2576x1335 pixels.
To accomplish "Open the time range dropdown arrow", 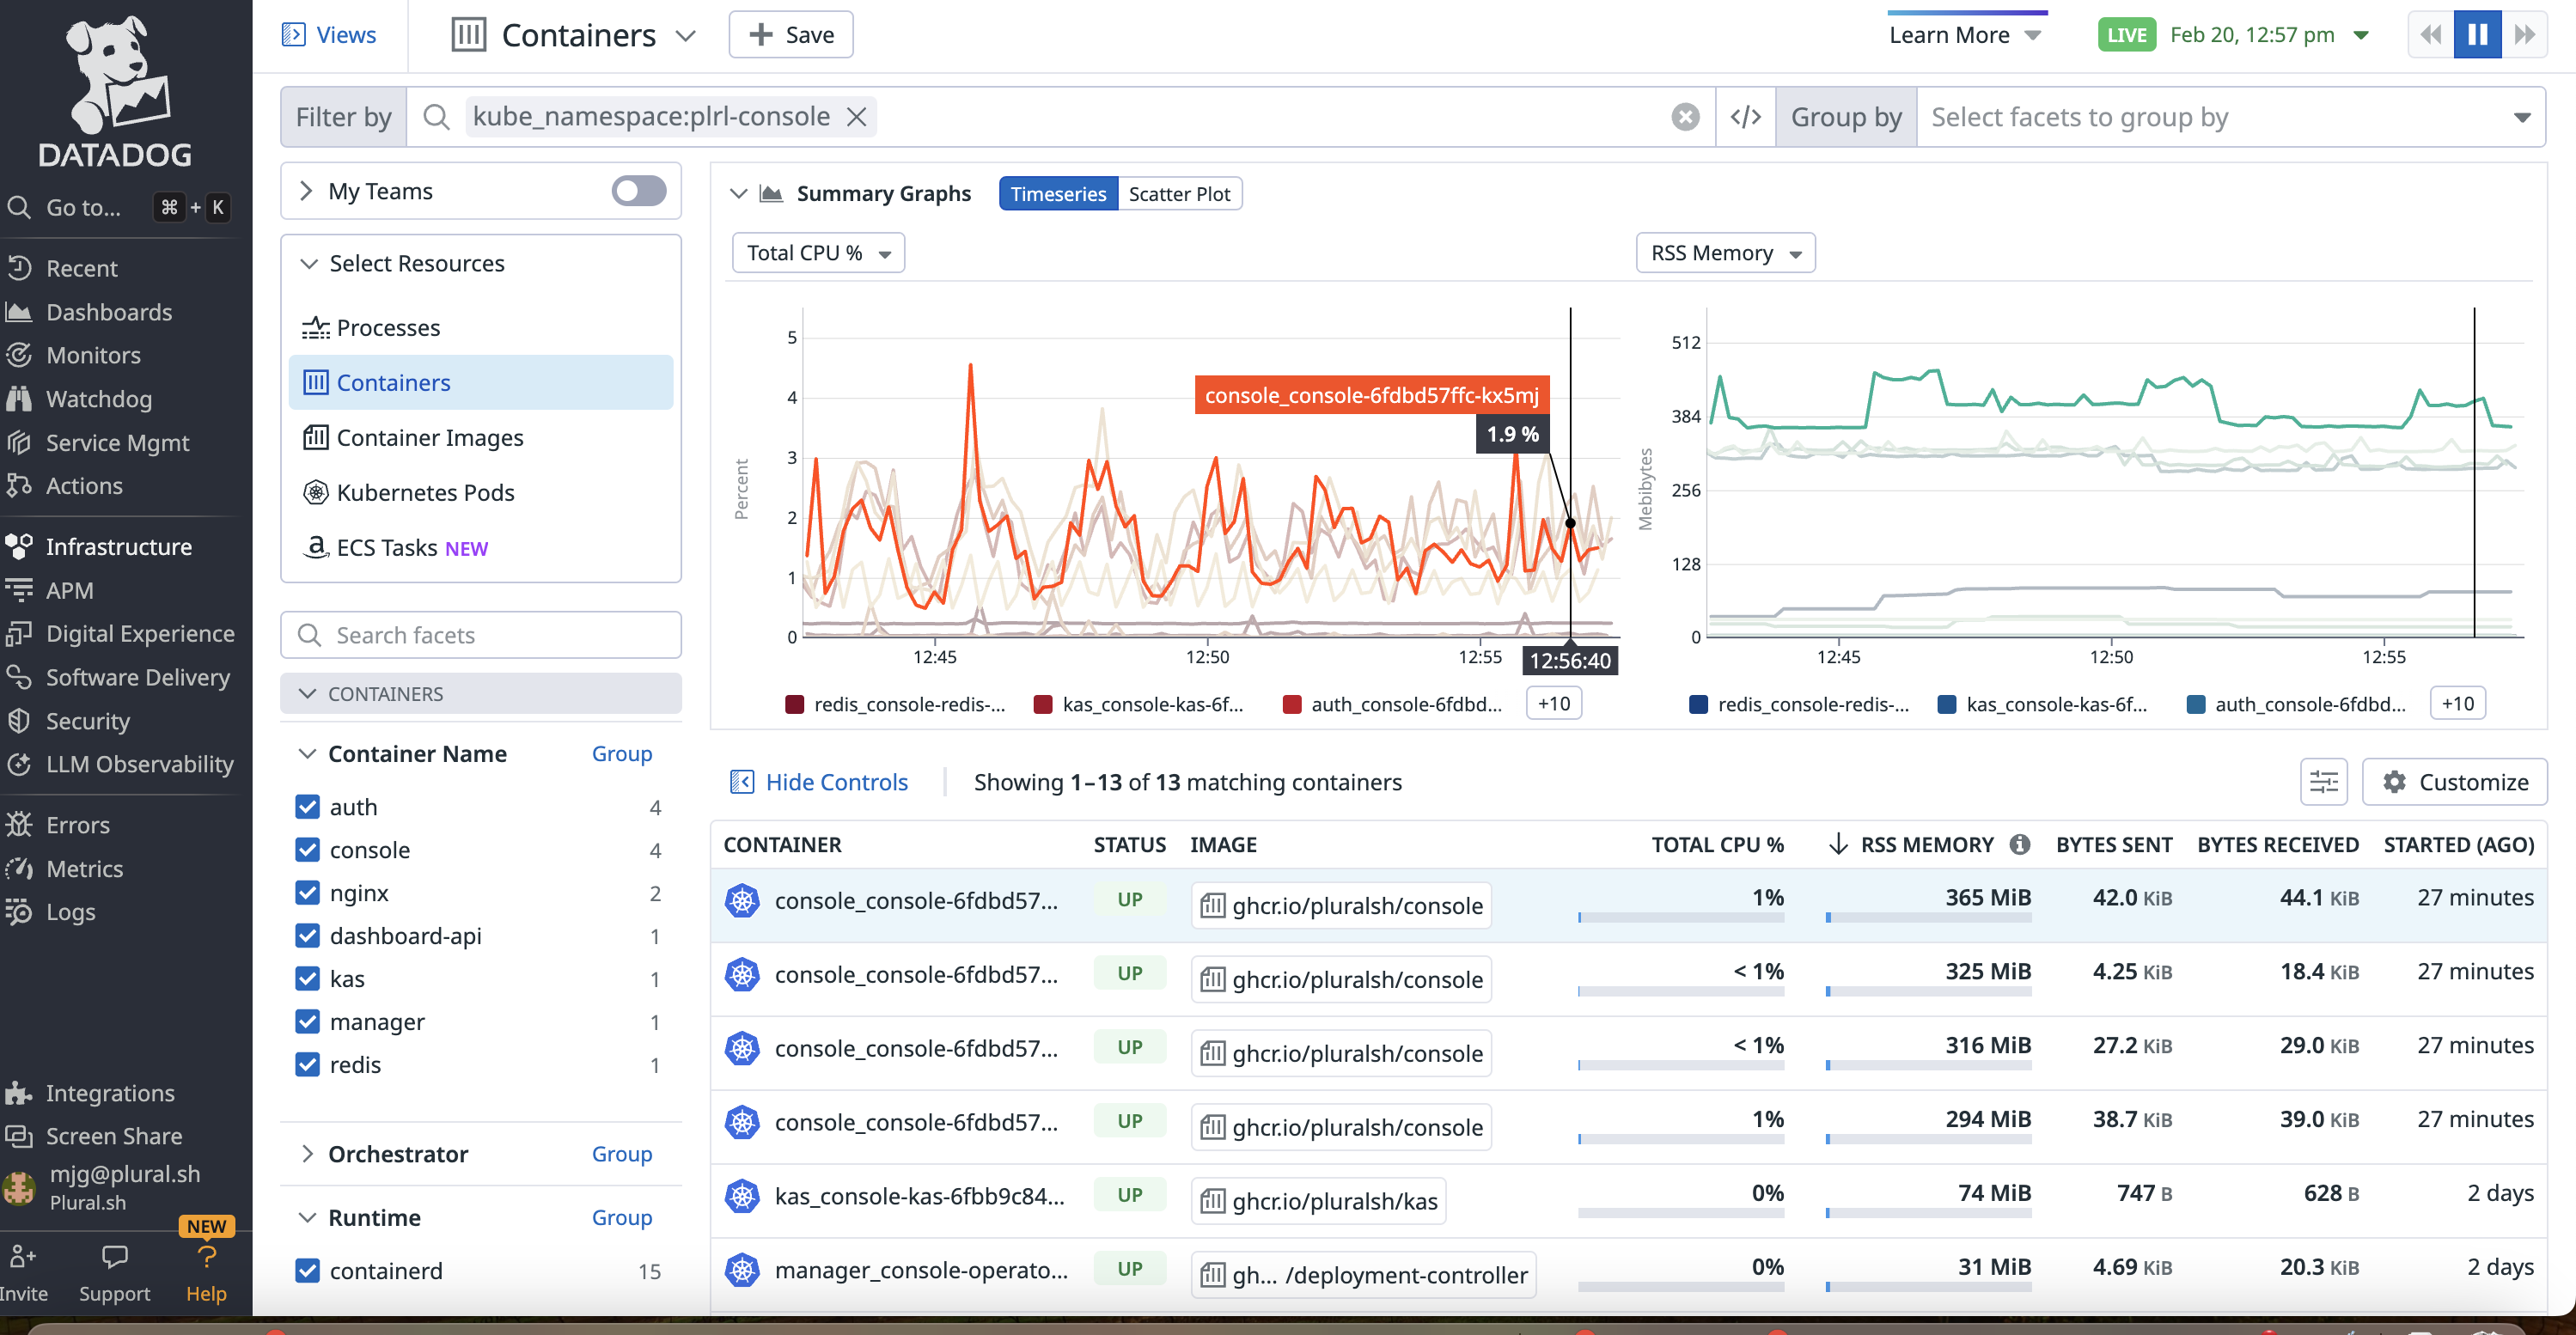I will coord(2361,35).
